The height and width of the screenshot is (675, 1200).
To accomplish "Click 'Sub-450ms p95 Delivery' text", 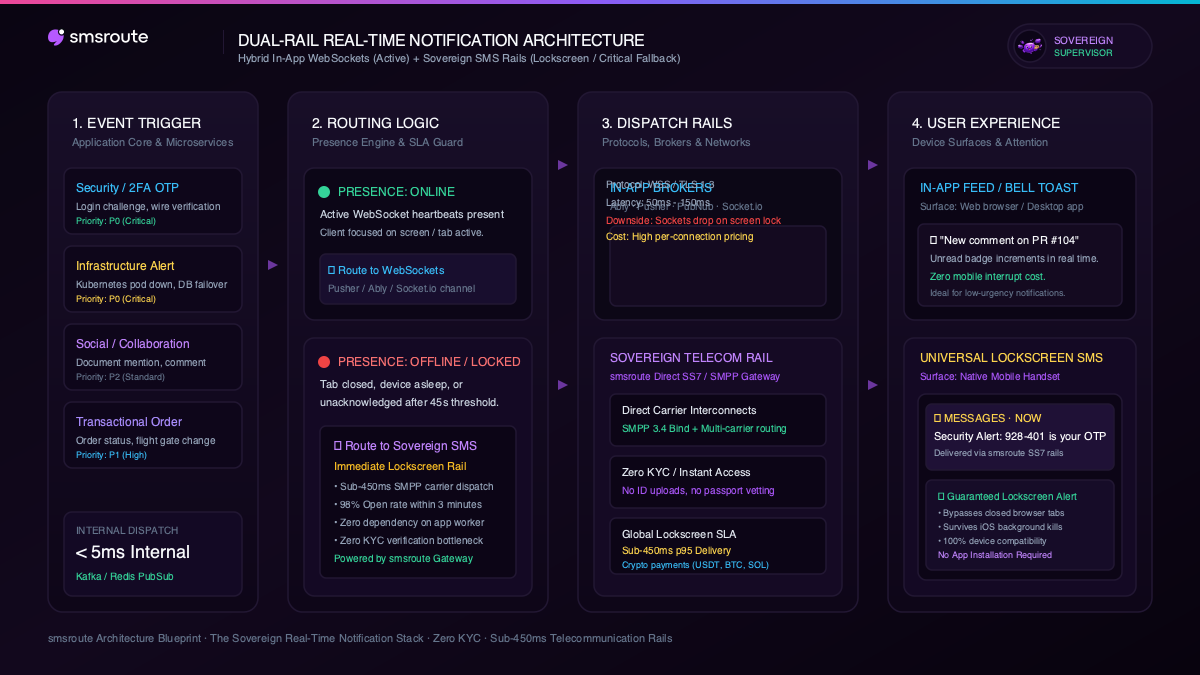I will [676, 551].
